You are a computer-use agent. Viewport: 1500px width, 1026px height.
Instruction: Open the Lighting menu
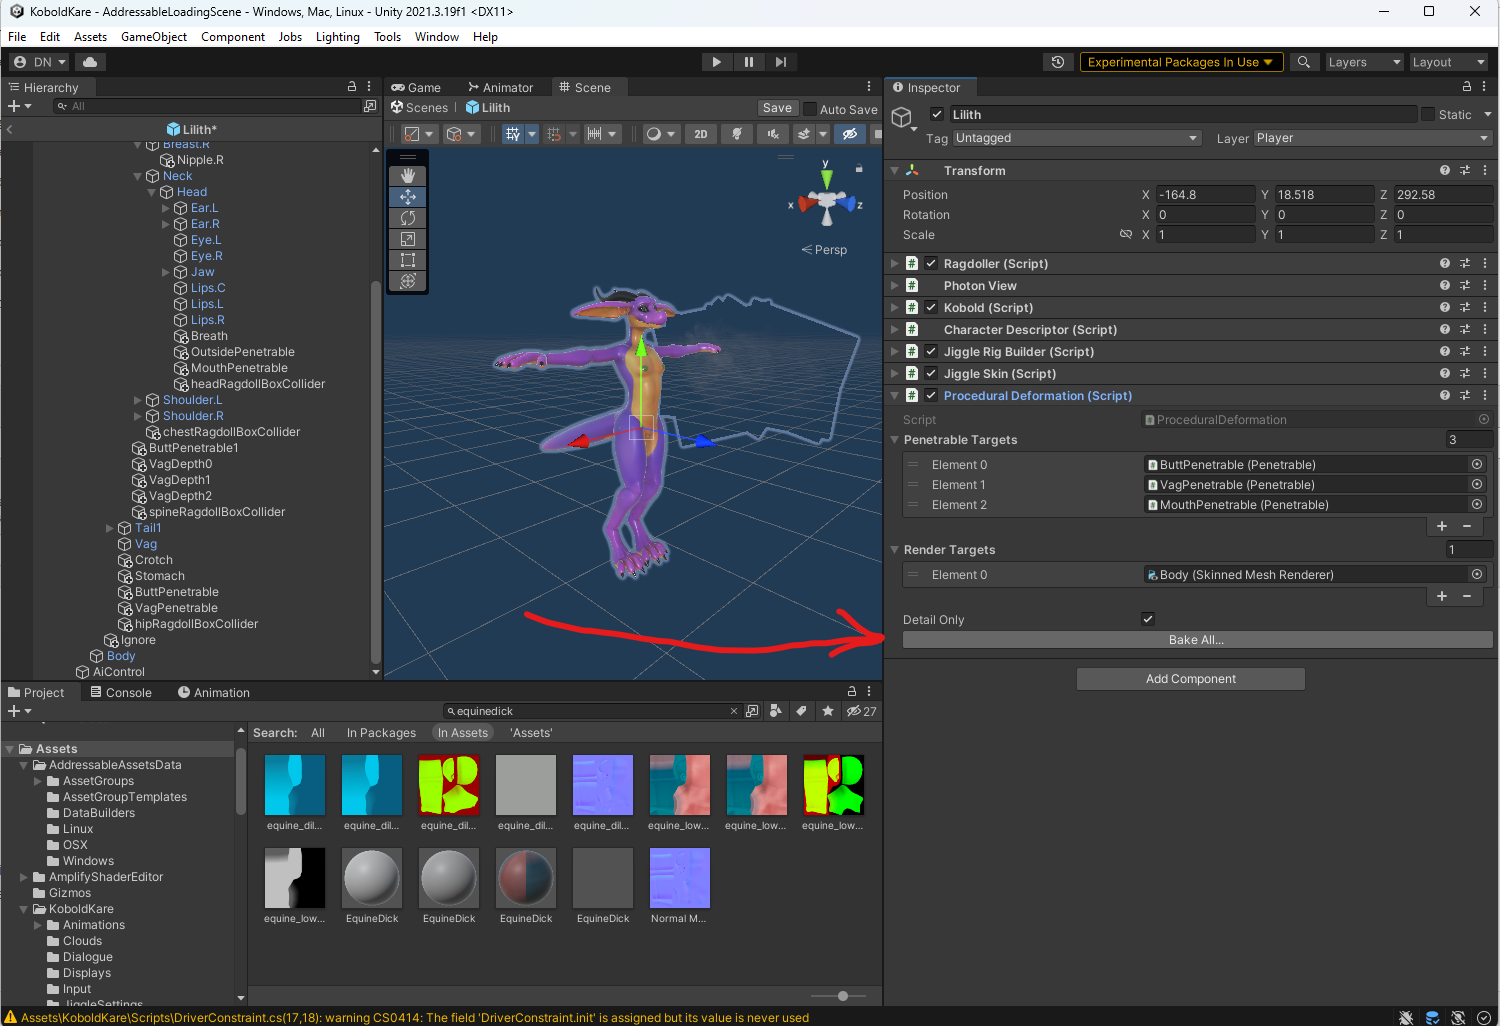[x=337, y=37]
